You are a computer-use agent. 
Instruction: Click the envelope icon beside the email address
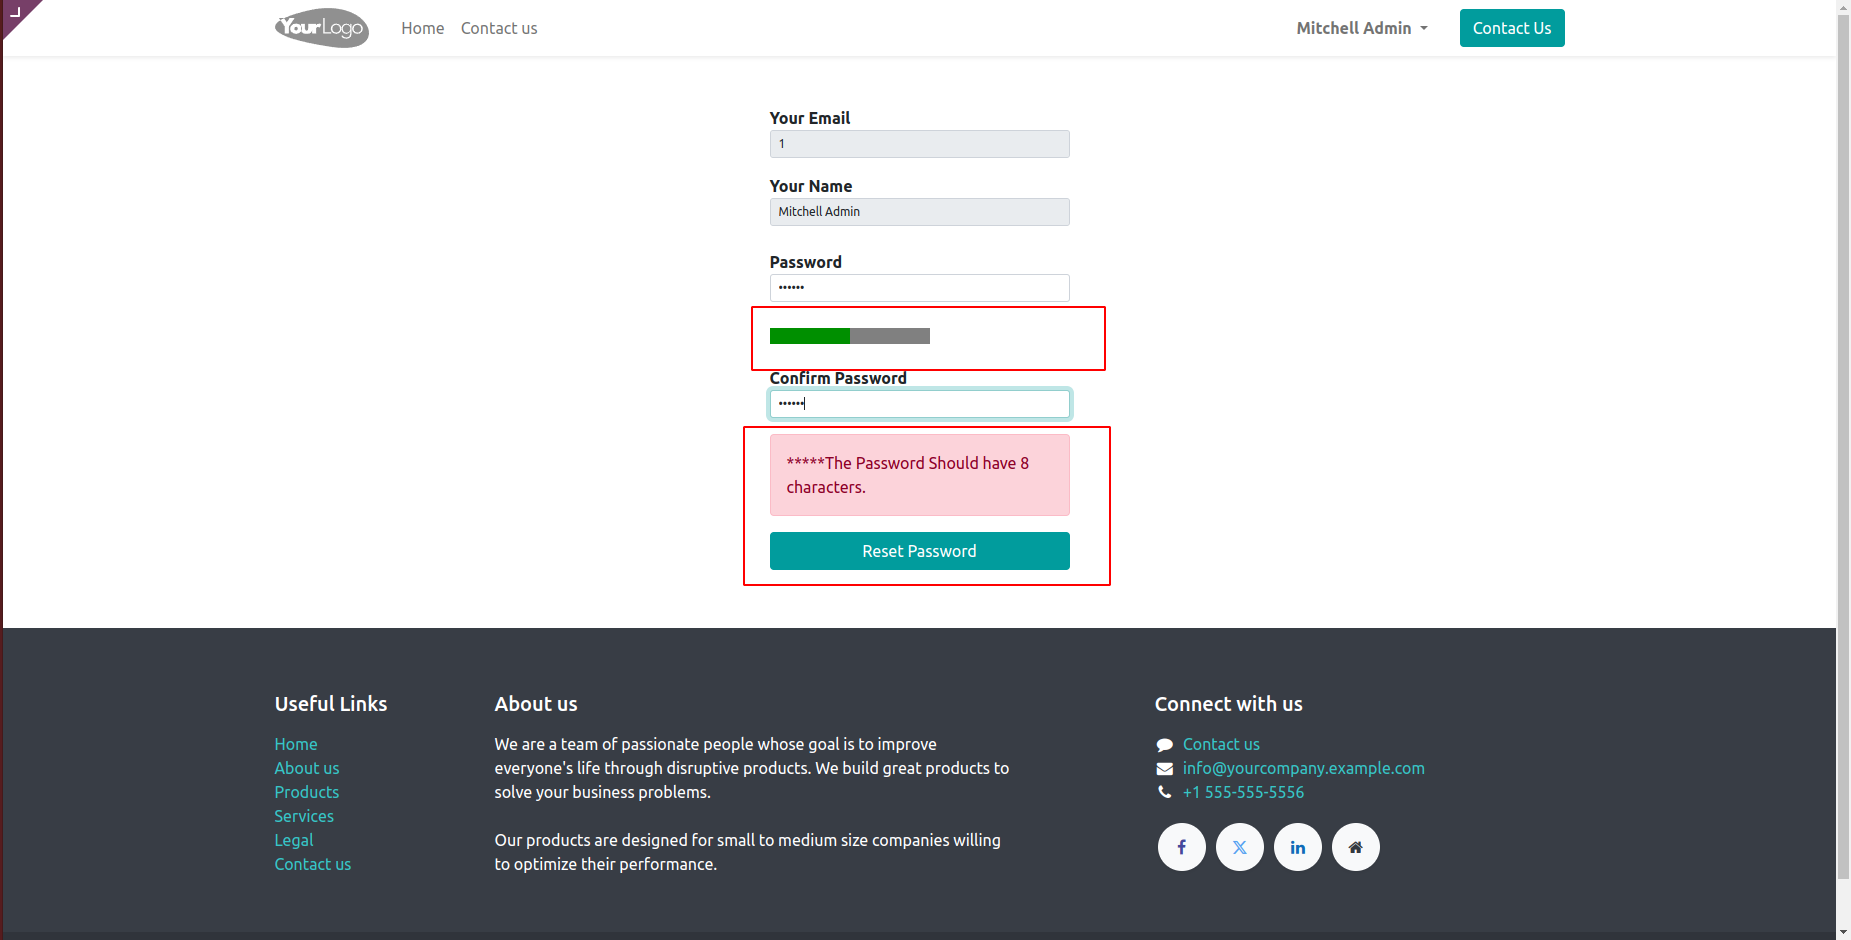coord(1164,769)
